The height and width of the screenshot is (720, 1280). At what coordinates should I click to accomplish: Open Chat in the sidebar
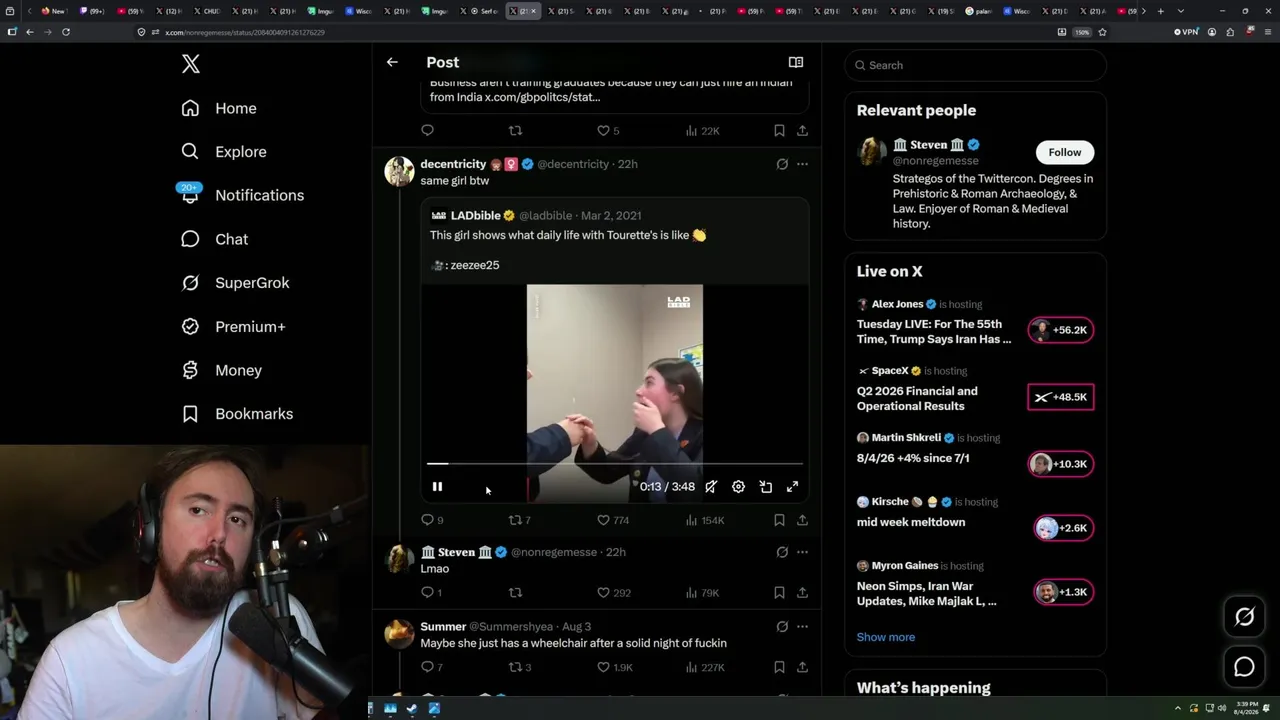pyautogui.click(x=215, y=239)
